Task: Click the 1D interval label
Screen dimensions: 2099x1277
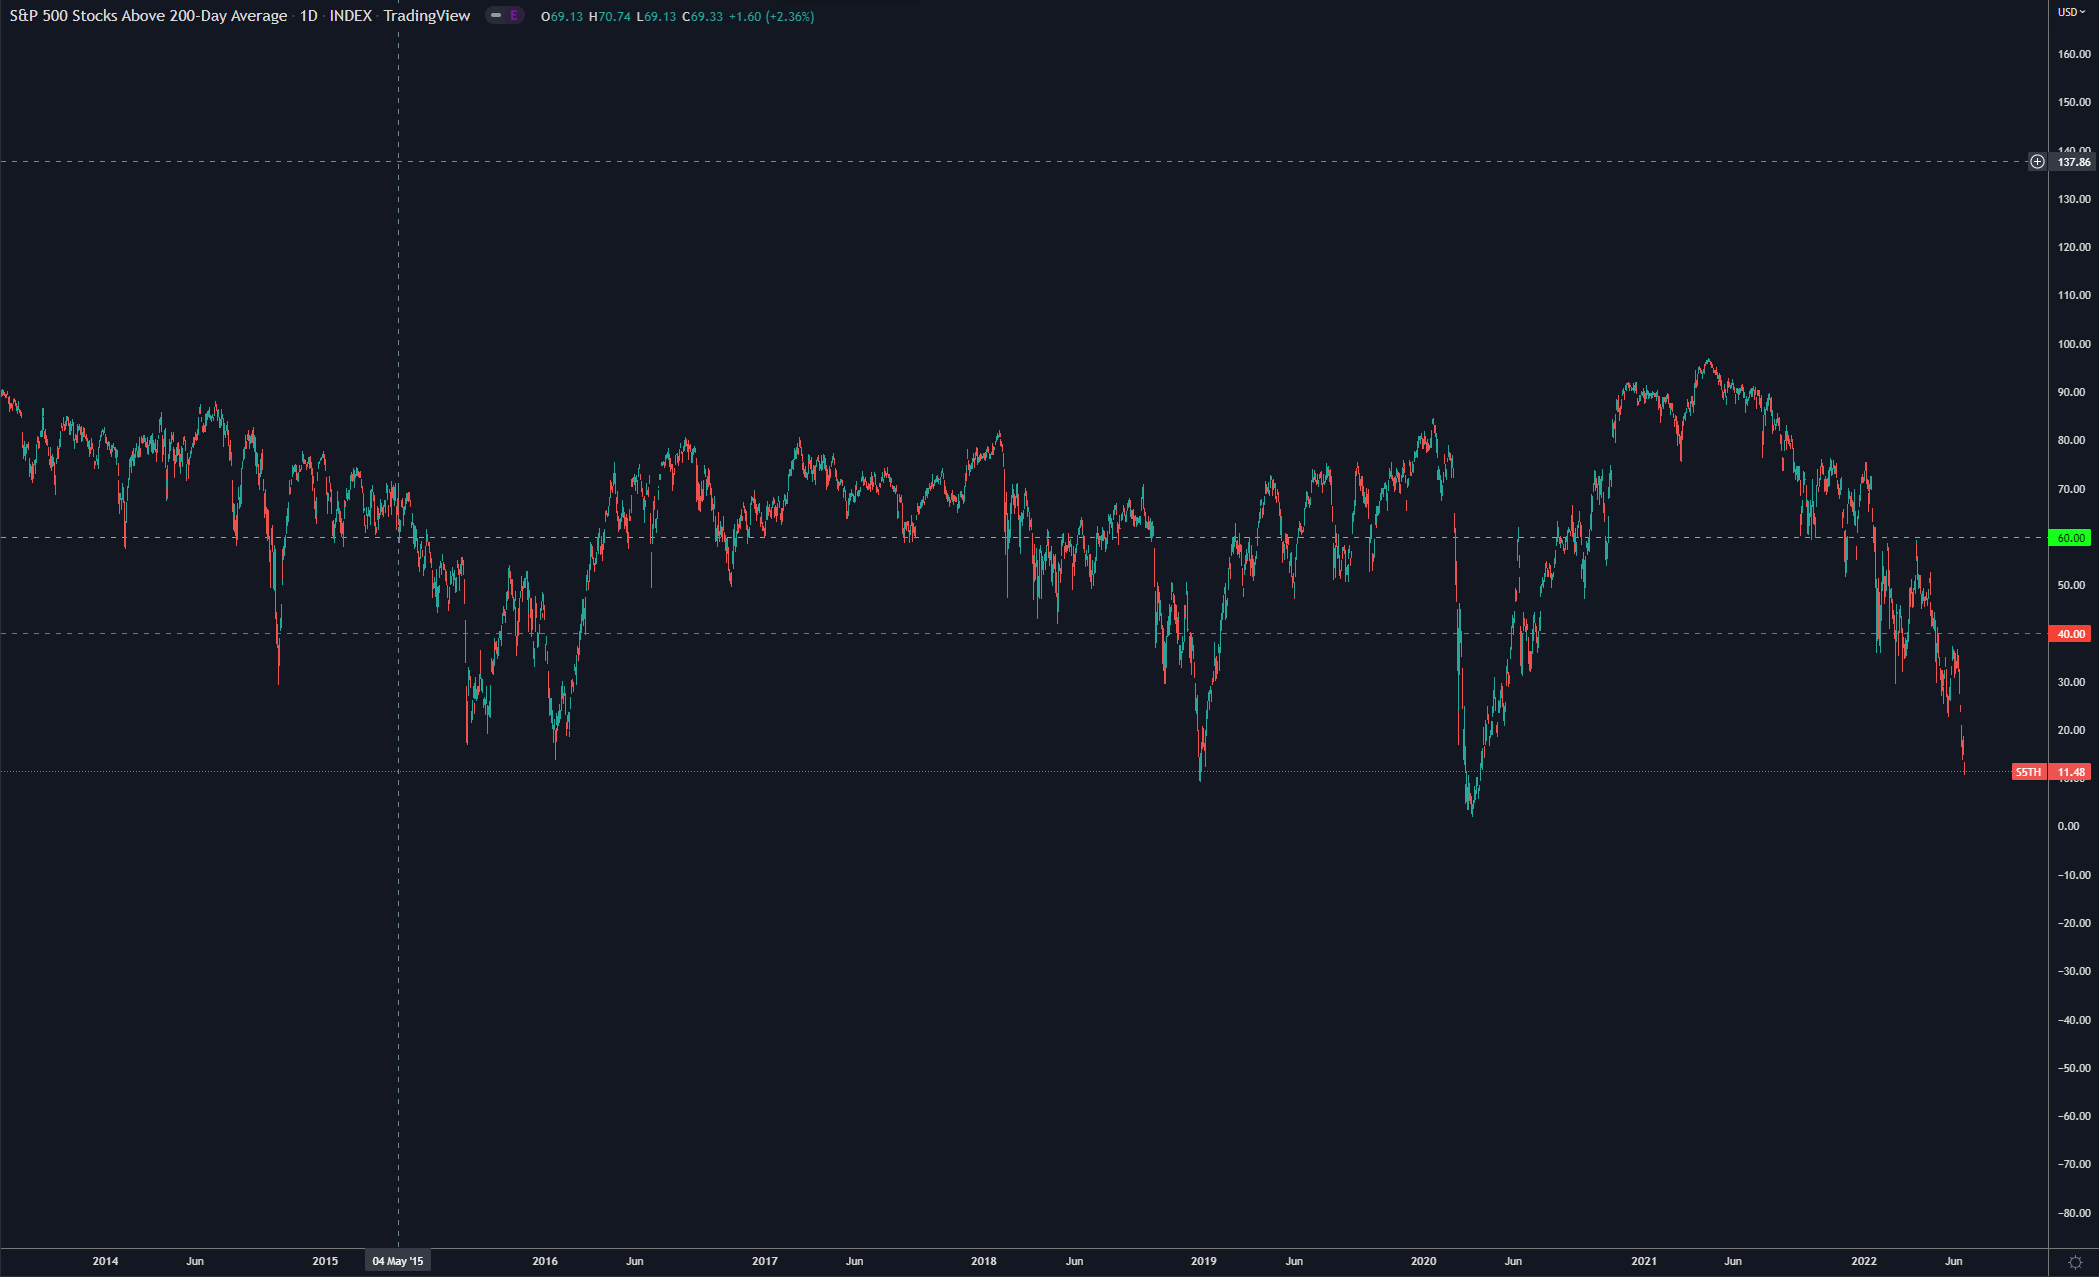Action: pos(308,16)
